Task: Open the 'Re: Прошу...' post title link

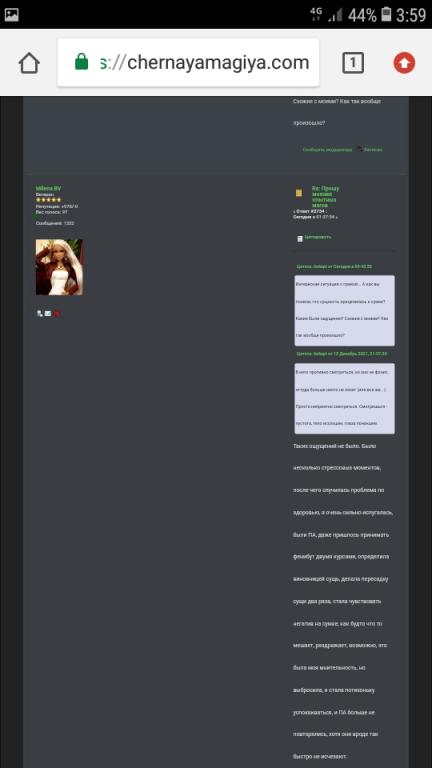Action: (x=326, y=197)
